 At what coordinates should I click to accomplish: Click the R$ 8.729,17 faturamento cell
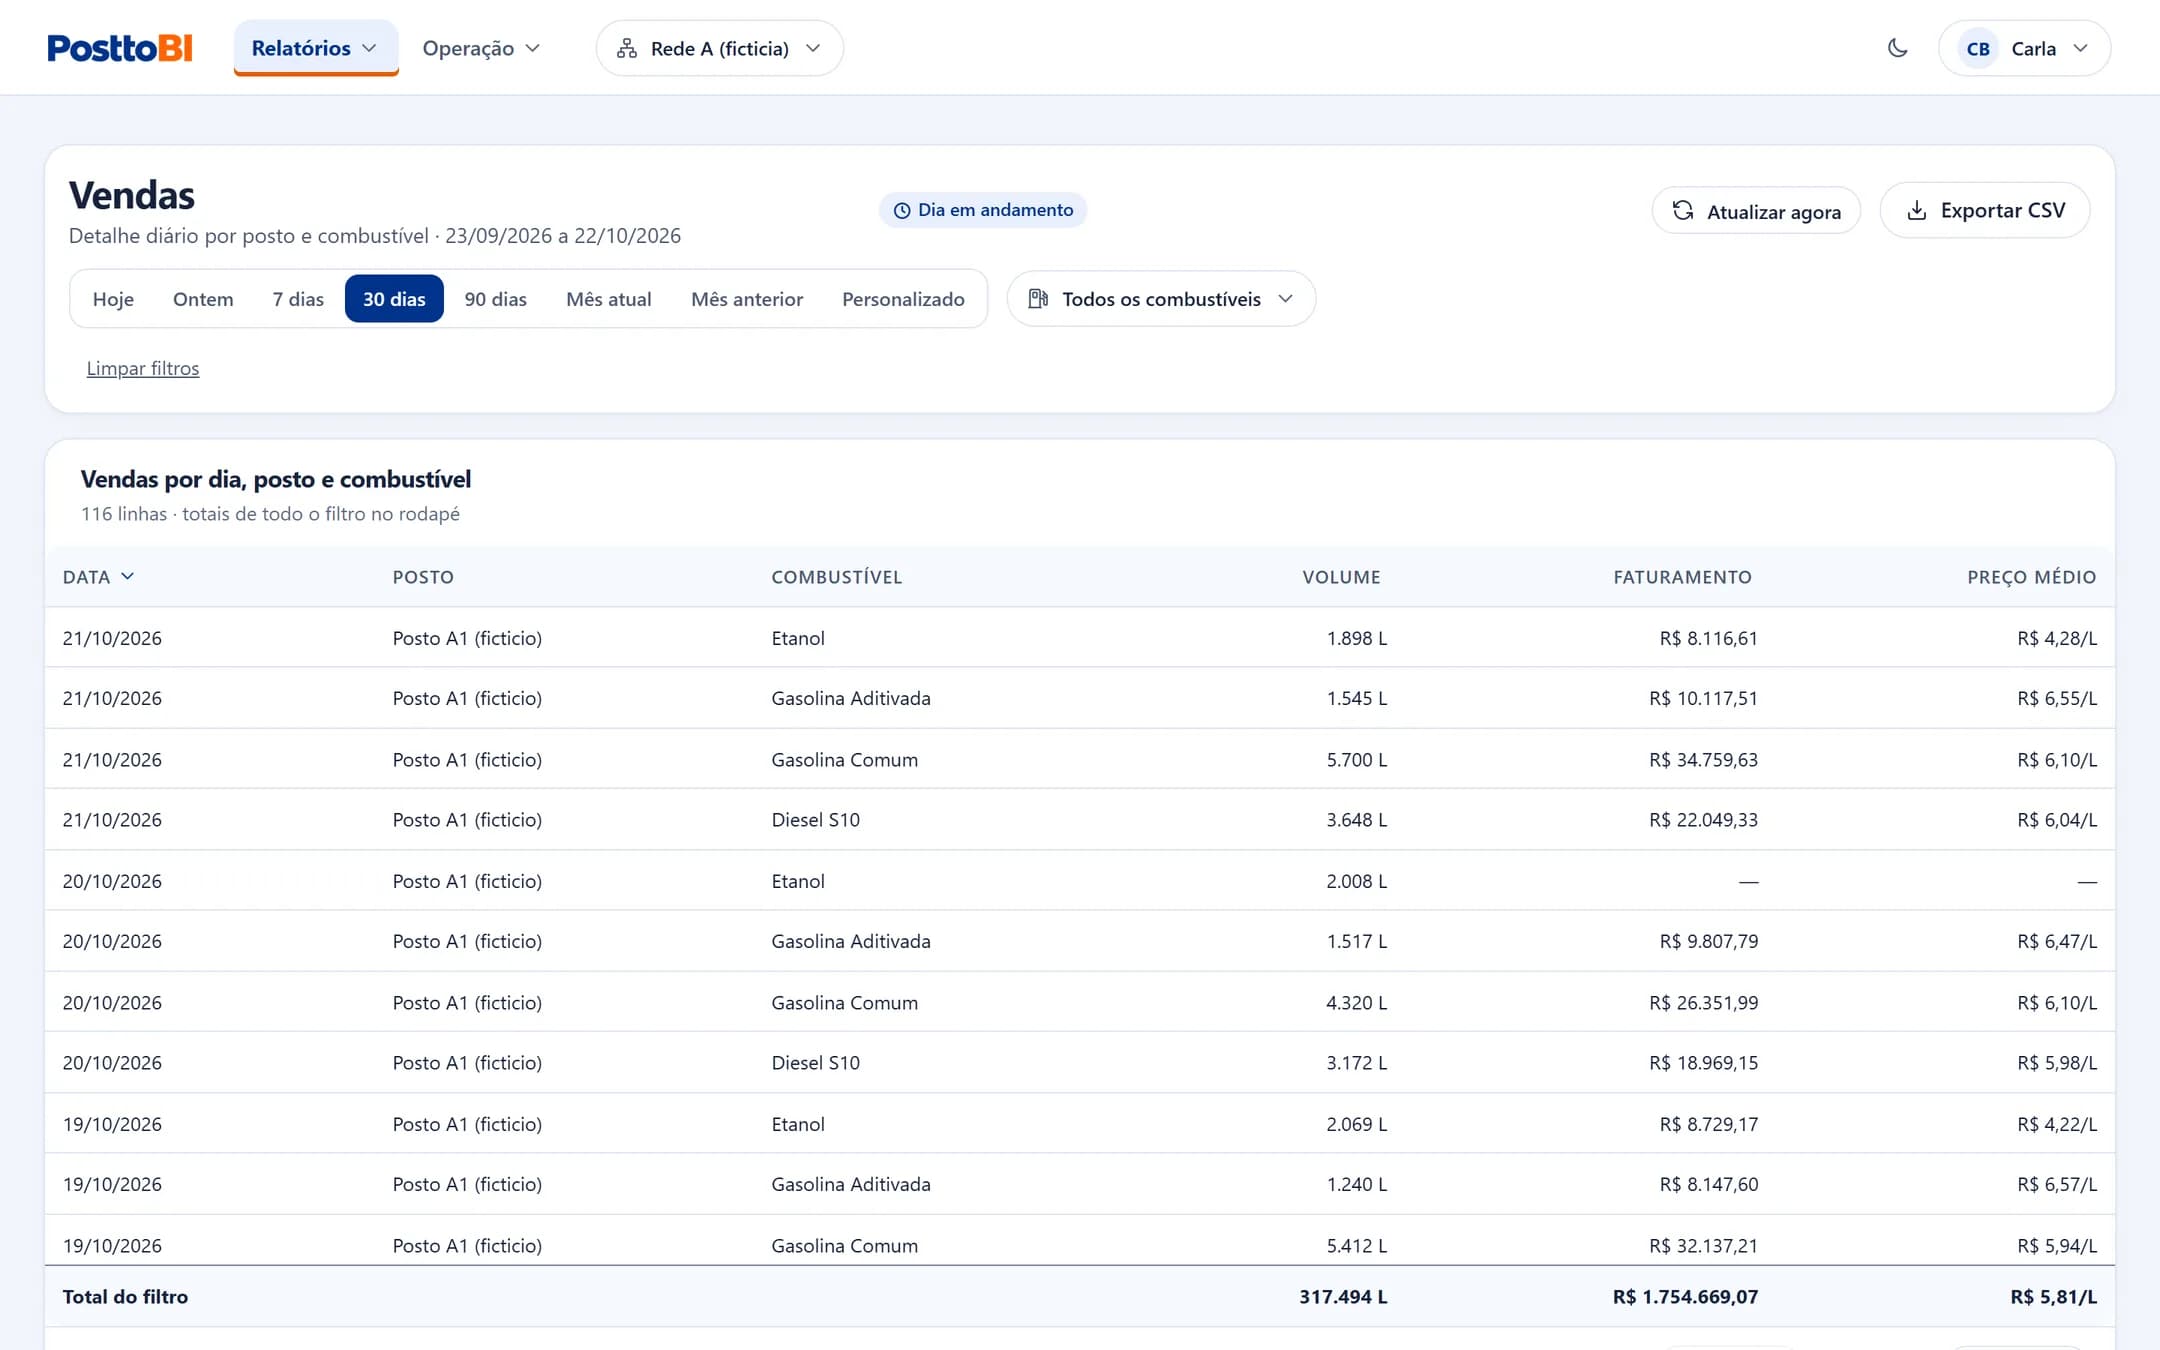[x=1708, y=1124]
